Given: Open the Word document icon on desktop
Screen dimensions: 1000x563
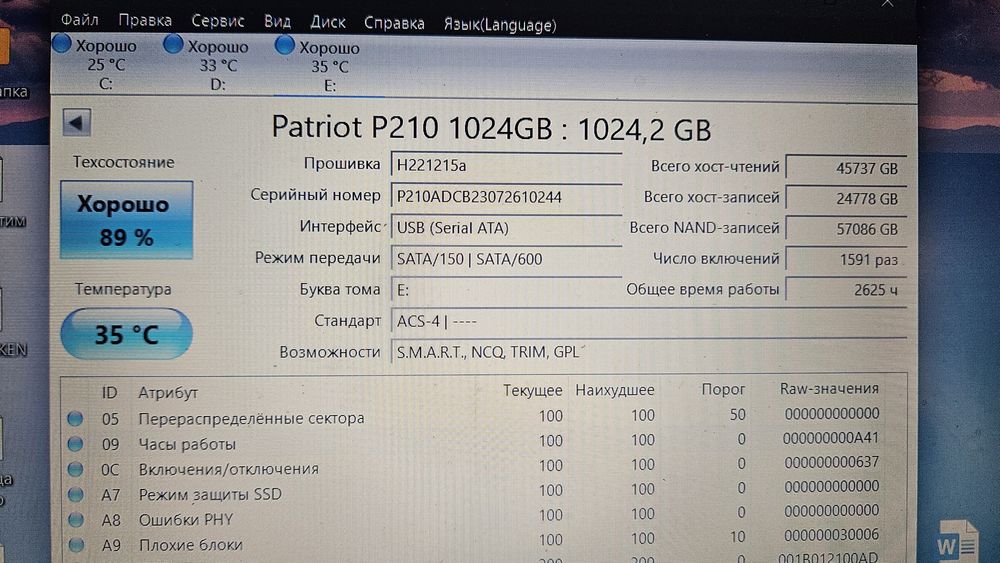Looking at the screenshot, I should 957,542.
